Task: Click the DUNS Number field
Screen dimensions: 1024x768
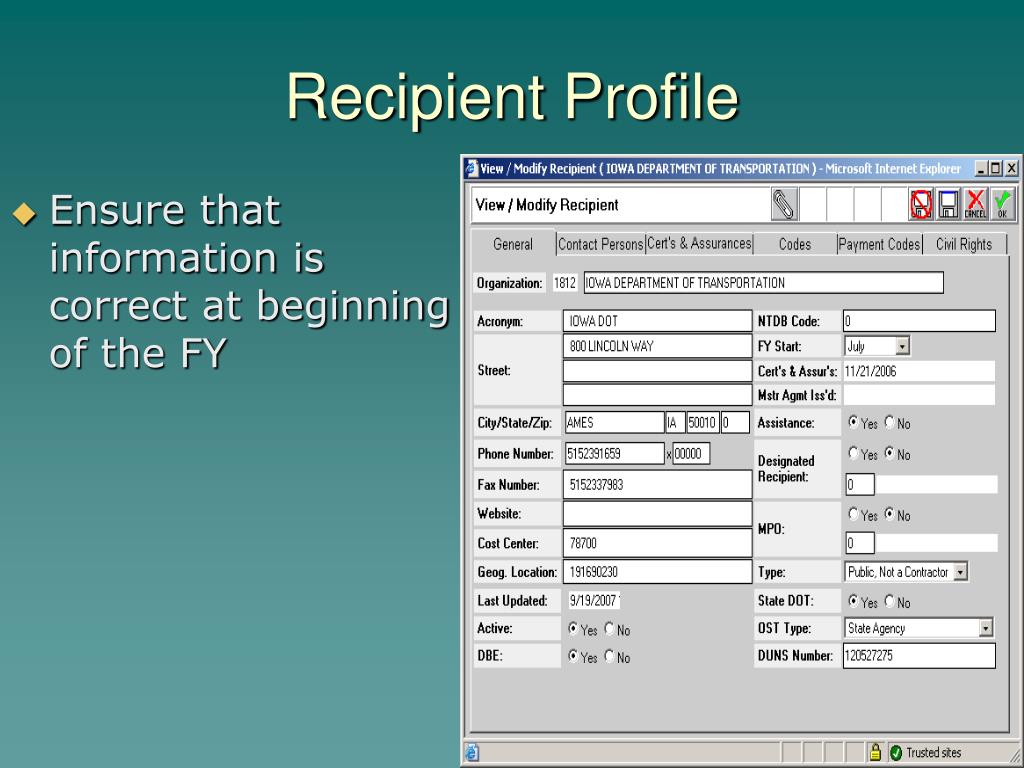Action: click(x=920, y=655)
